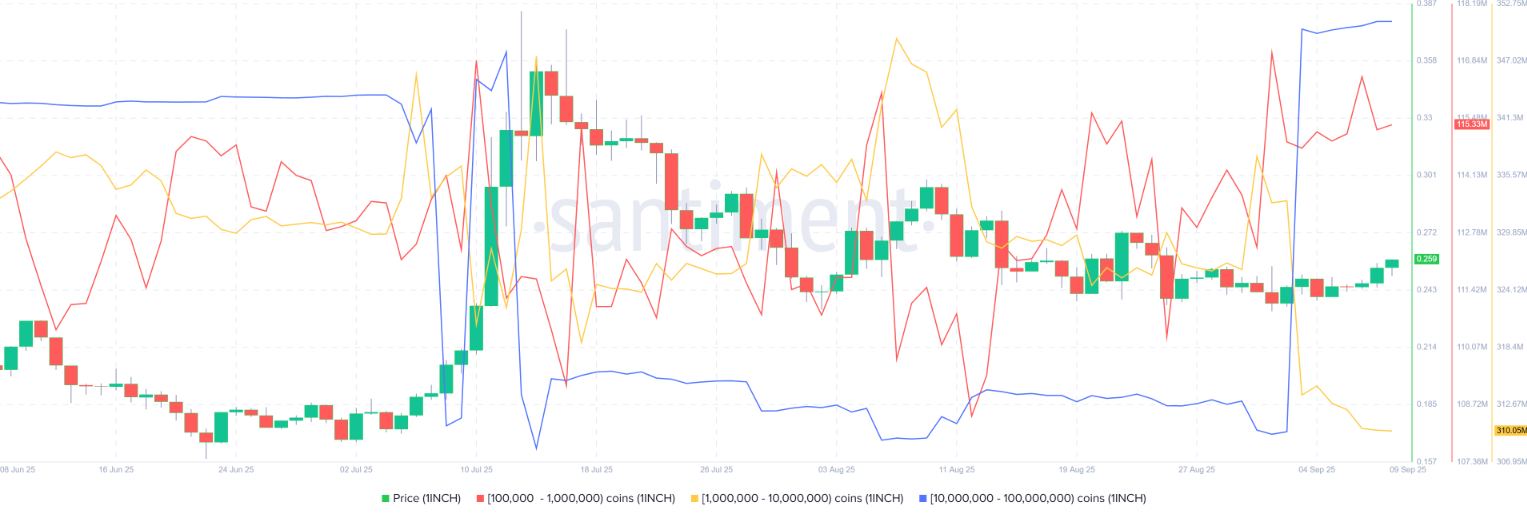Select the 04 Sep 25 date label
1527x516 pixels.
(1316, 468)
